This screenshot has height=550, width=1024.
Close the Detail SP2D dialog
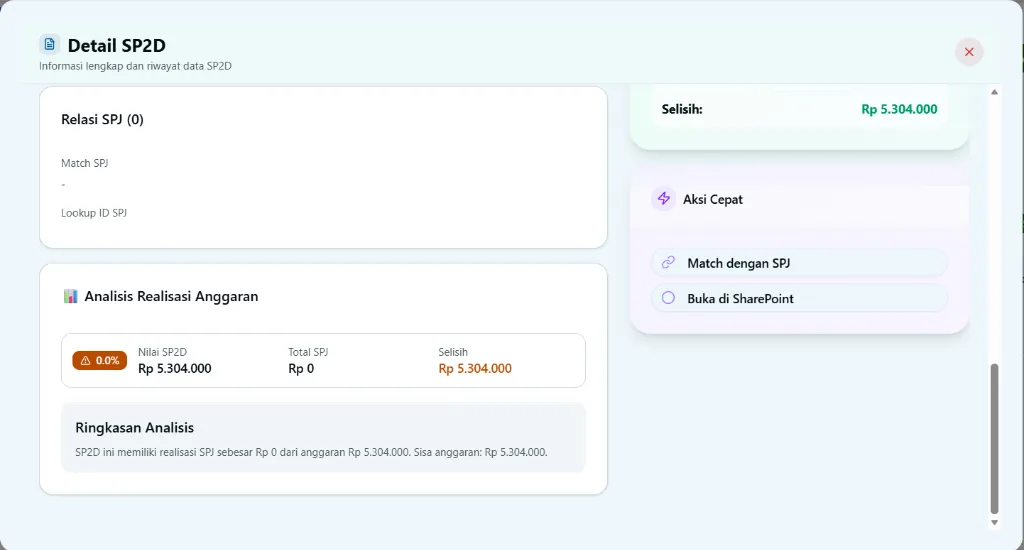tap(968, 52)
